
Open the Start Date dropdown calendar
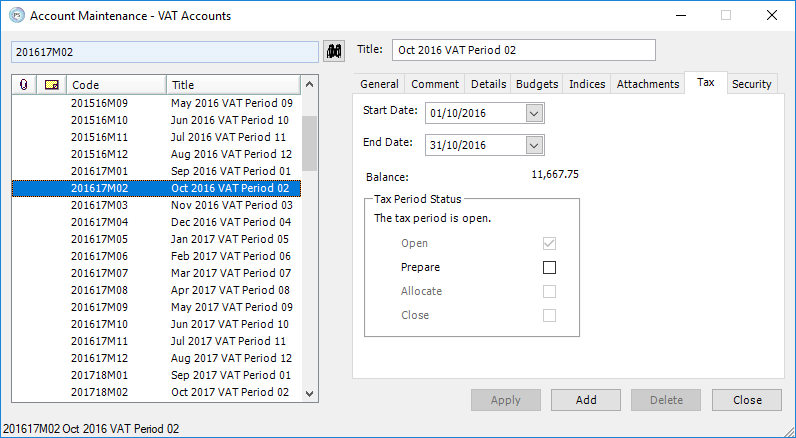(534, 114)
